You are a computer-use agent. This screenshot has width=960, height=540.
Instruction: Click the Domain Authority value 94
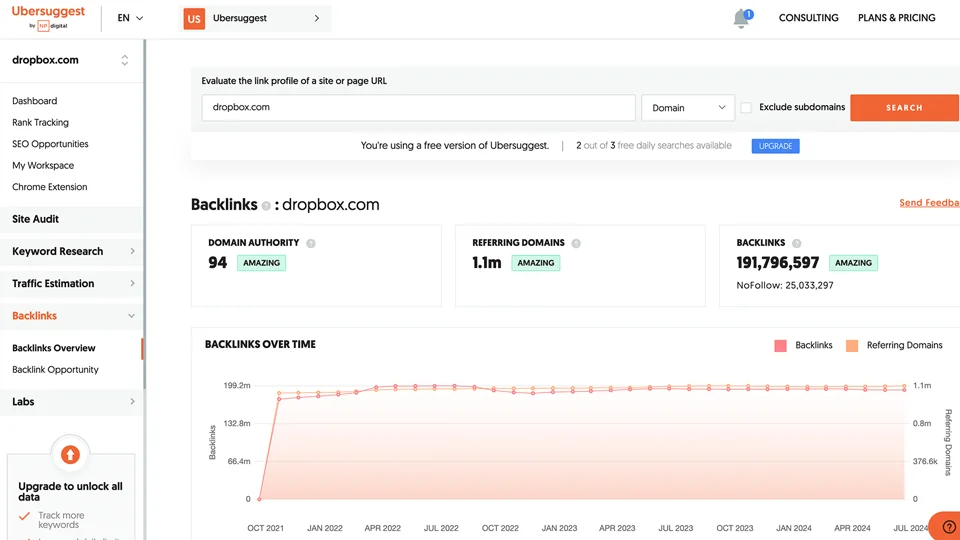pyautogui.click(x=217, y=263)
